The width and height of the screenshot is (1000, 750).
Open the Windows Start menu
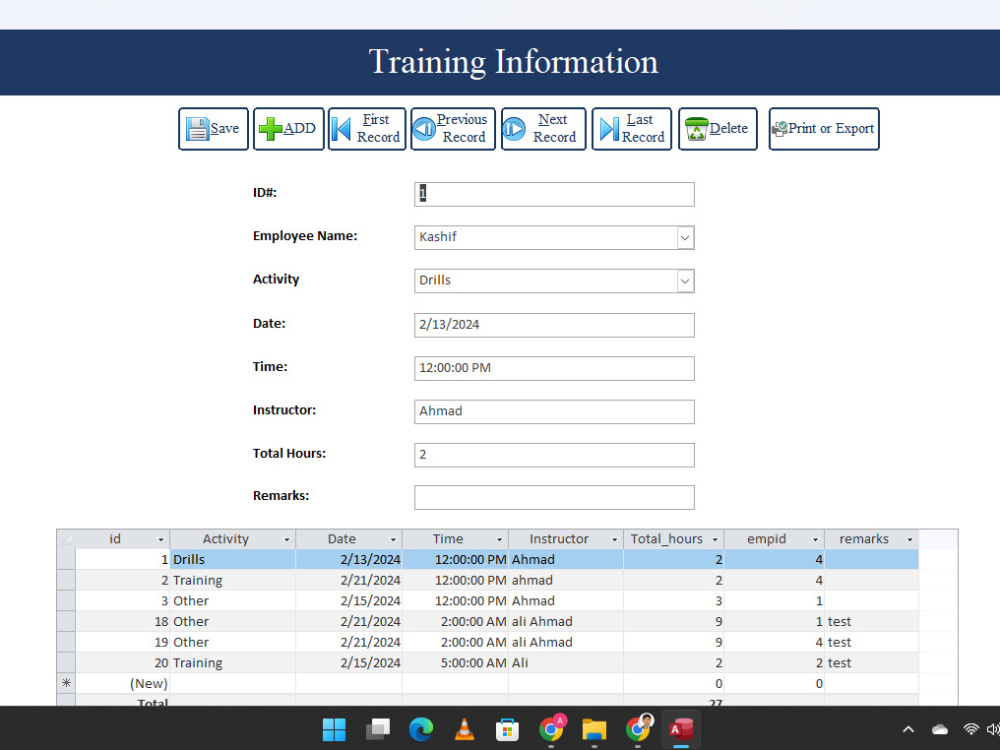[334, 730]
